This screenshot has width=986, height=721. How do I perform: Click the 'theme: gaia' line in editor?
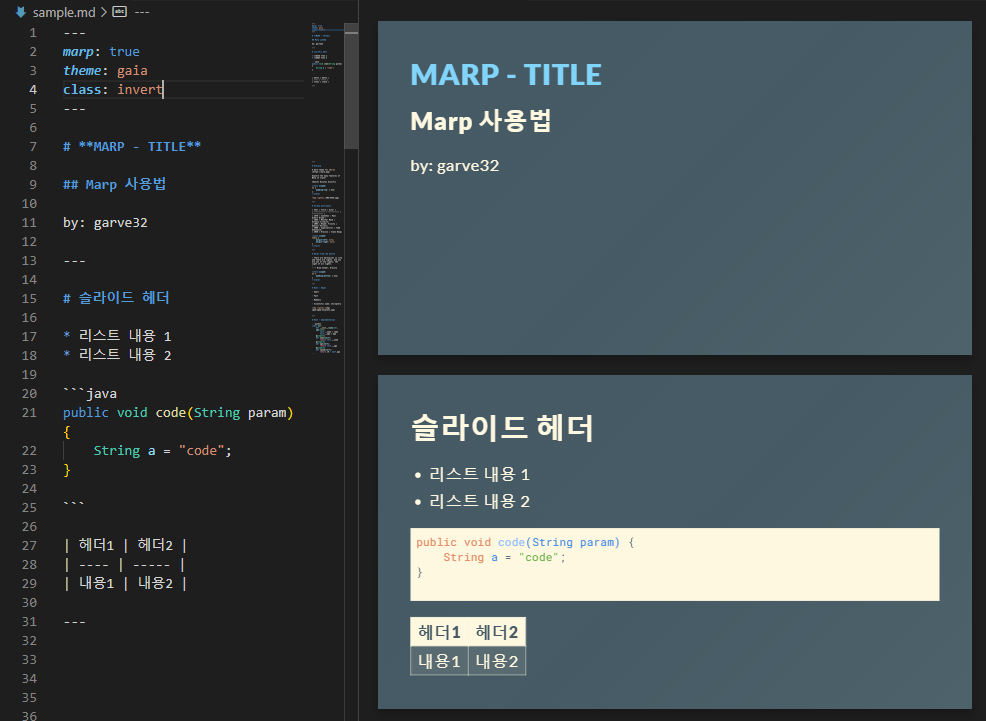pos(105,70)
